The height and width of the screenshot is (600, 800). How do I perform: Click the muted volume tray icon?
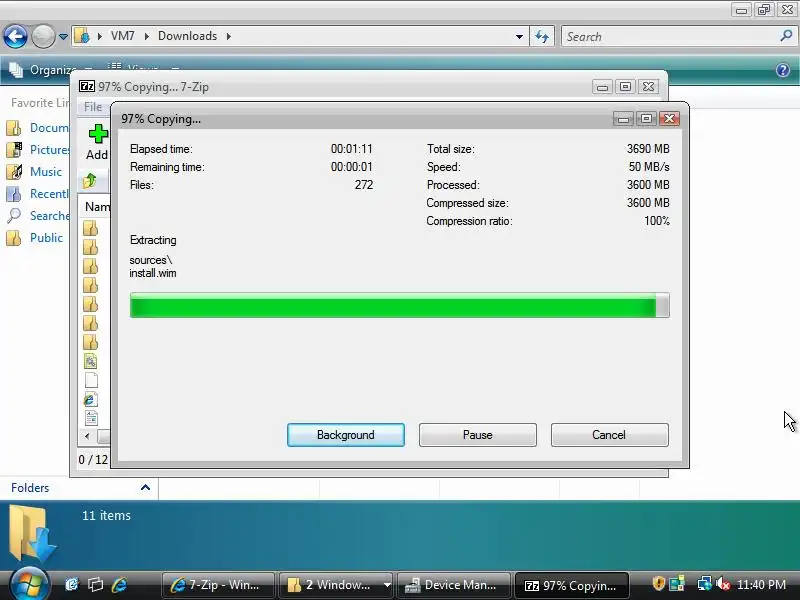coord(723,583)
